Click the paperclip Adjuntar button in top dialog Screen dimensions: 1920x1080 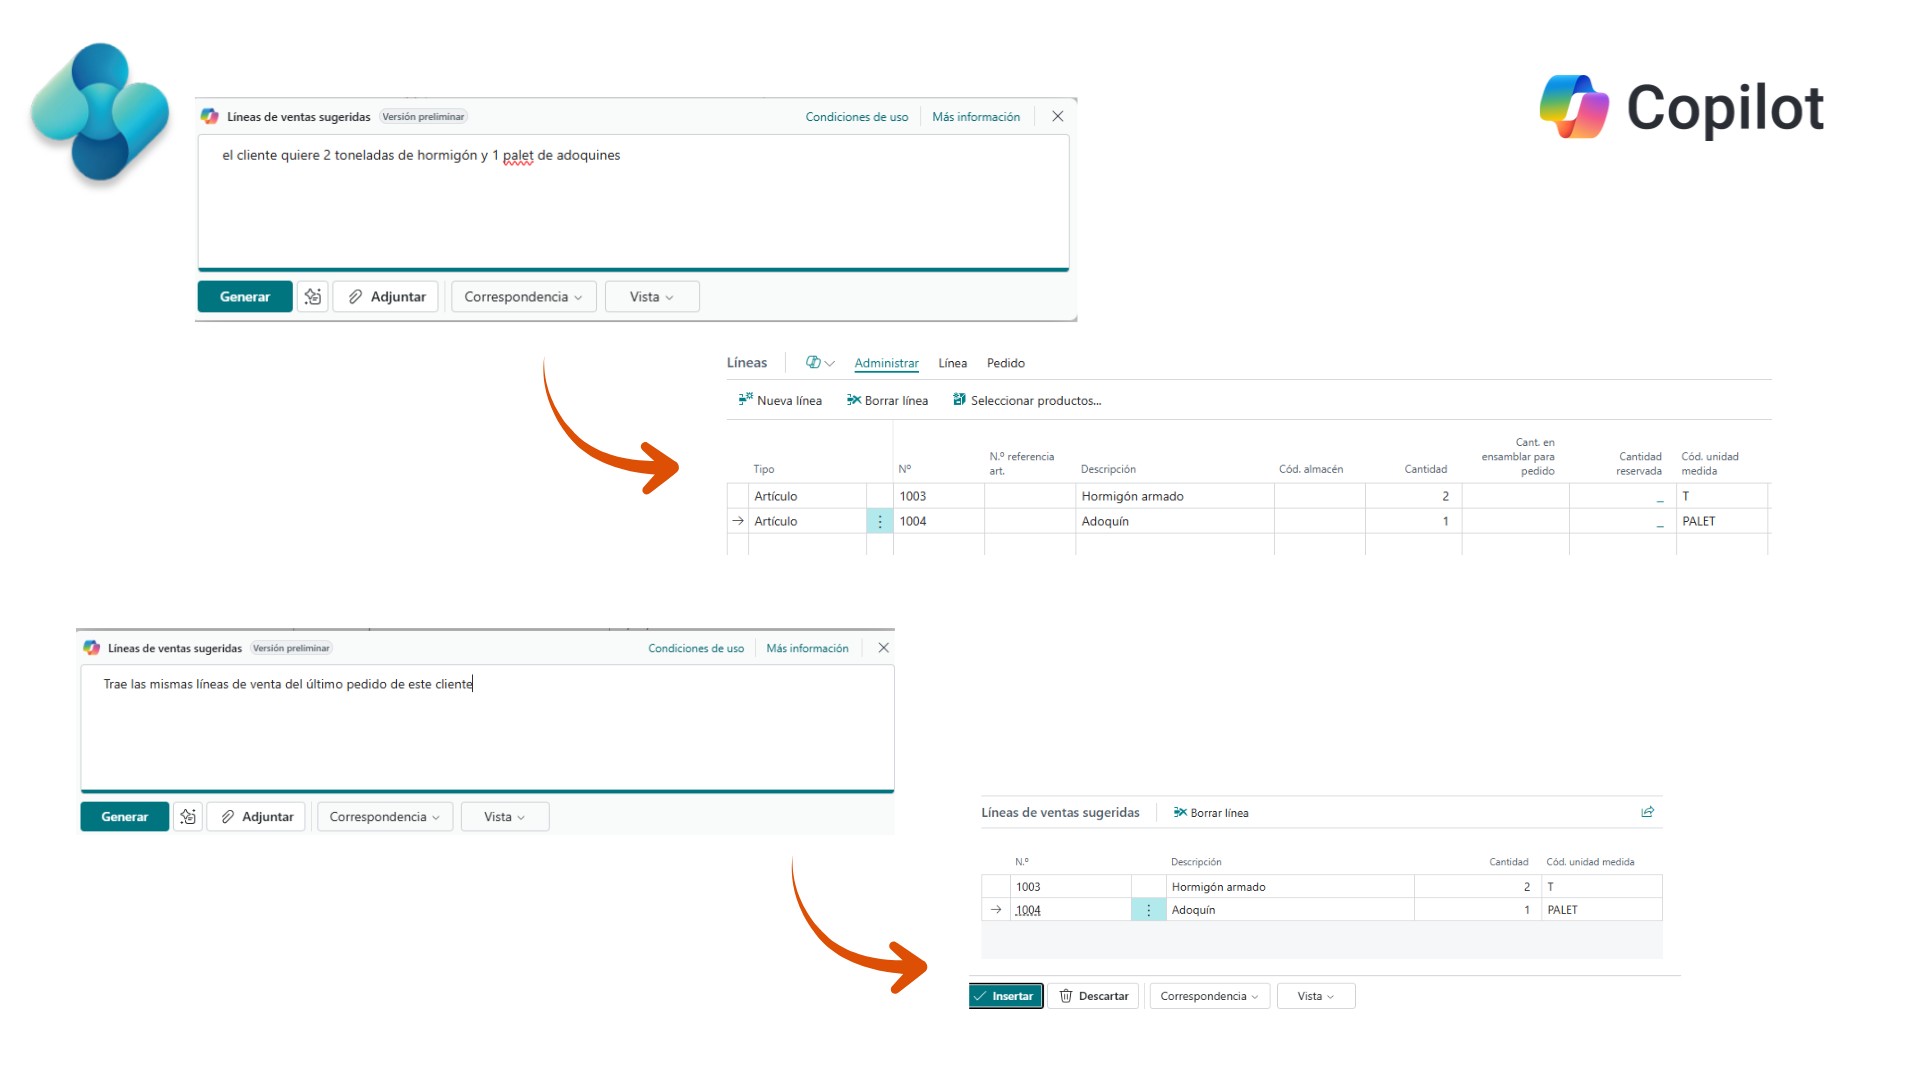(x=386, y=297)
